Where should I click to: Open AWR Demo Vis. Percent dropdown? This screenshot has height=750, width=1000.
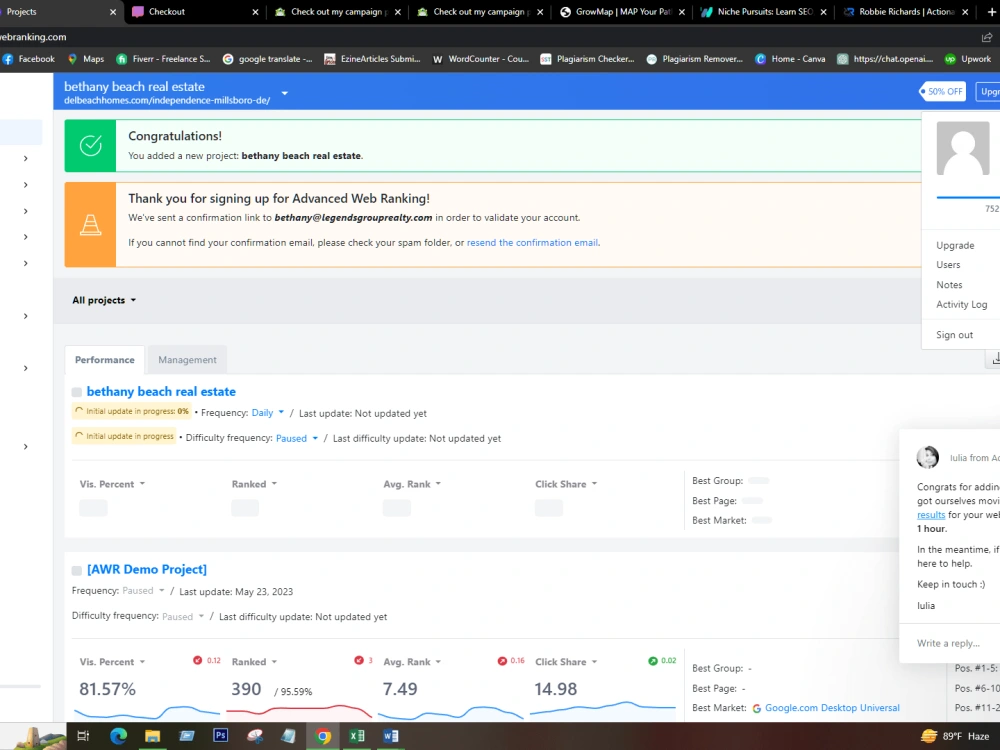(x=112, y=662)
